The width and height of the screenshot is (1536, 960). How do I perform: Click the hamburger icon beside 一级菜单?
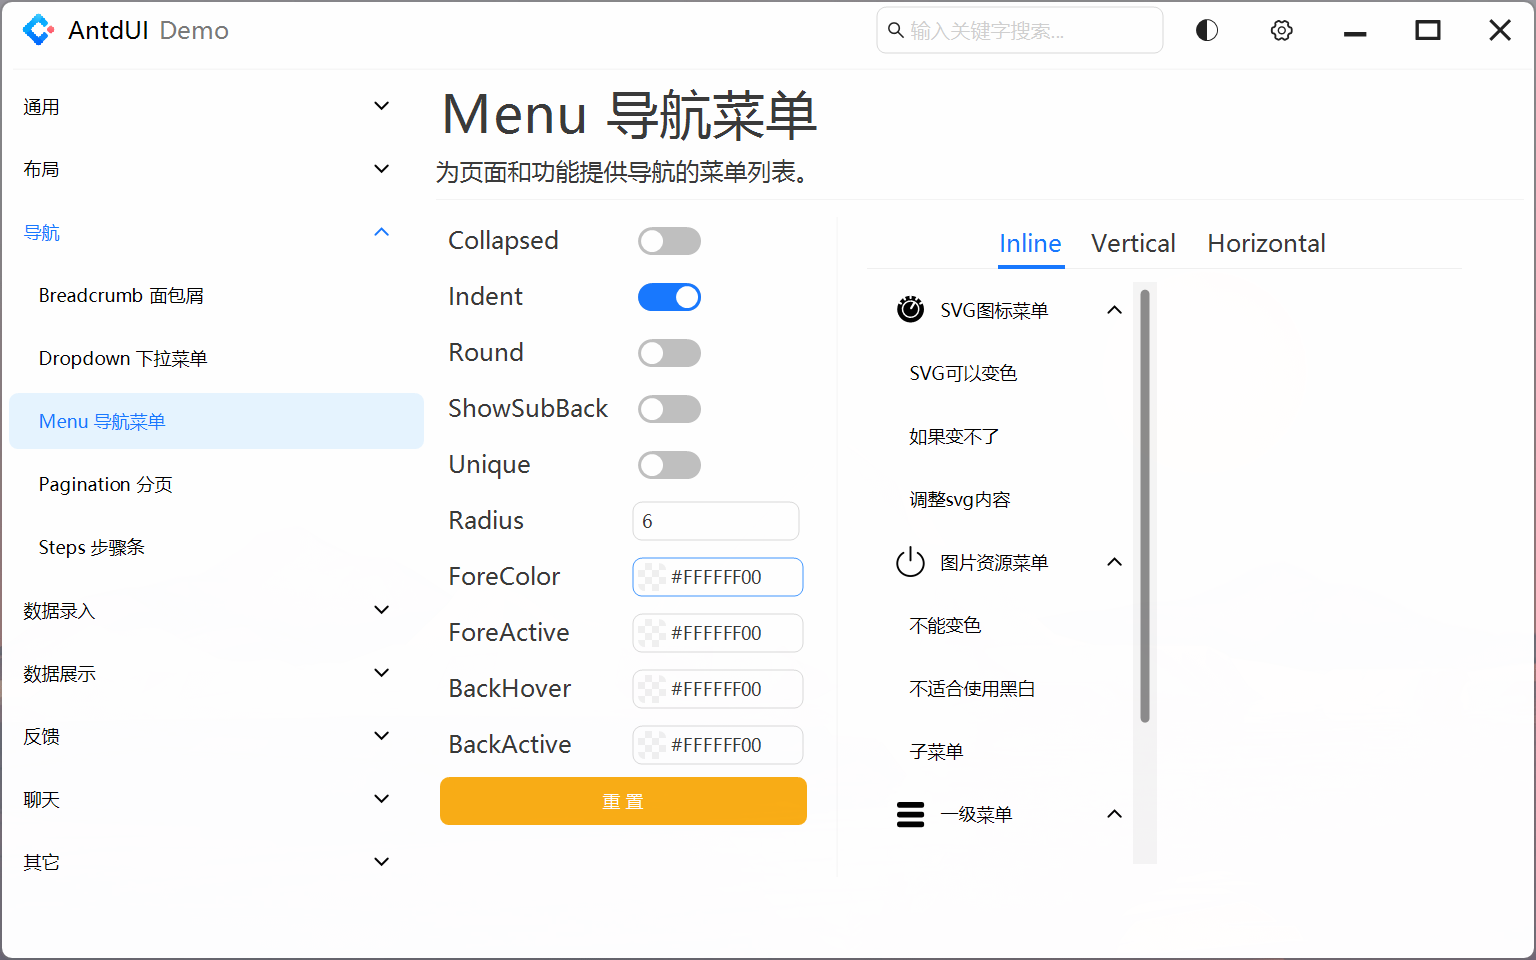pos(911,814)
